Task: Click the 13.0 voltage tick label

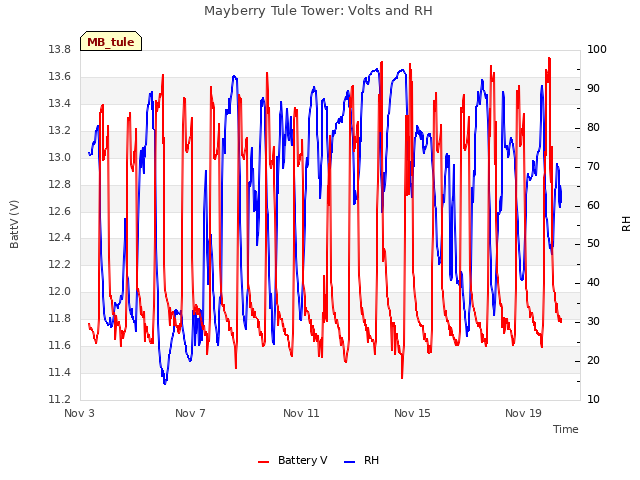Action: [x=60, y=158]
